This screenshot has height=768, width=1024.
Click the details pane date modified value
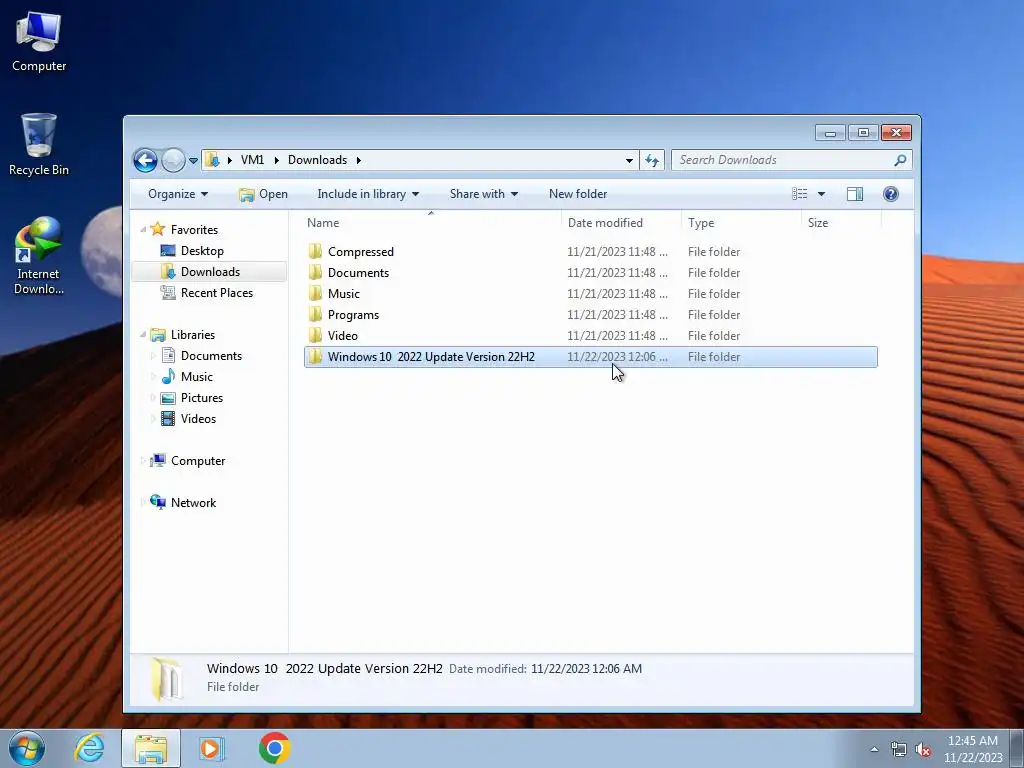pyautogui.click(x=586, y=669)
